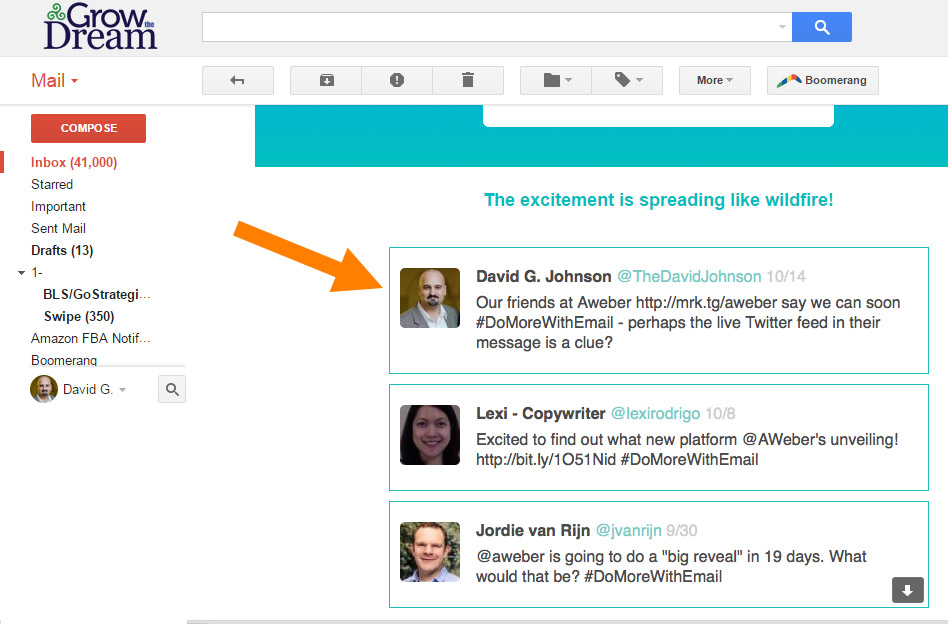Viewport: 948px width, 624px height.
Task: Click David G. Johnson's tweet photo
Action: point(430,298)
